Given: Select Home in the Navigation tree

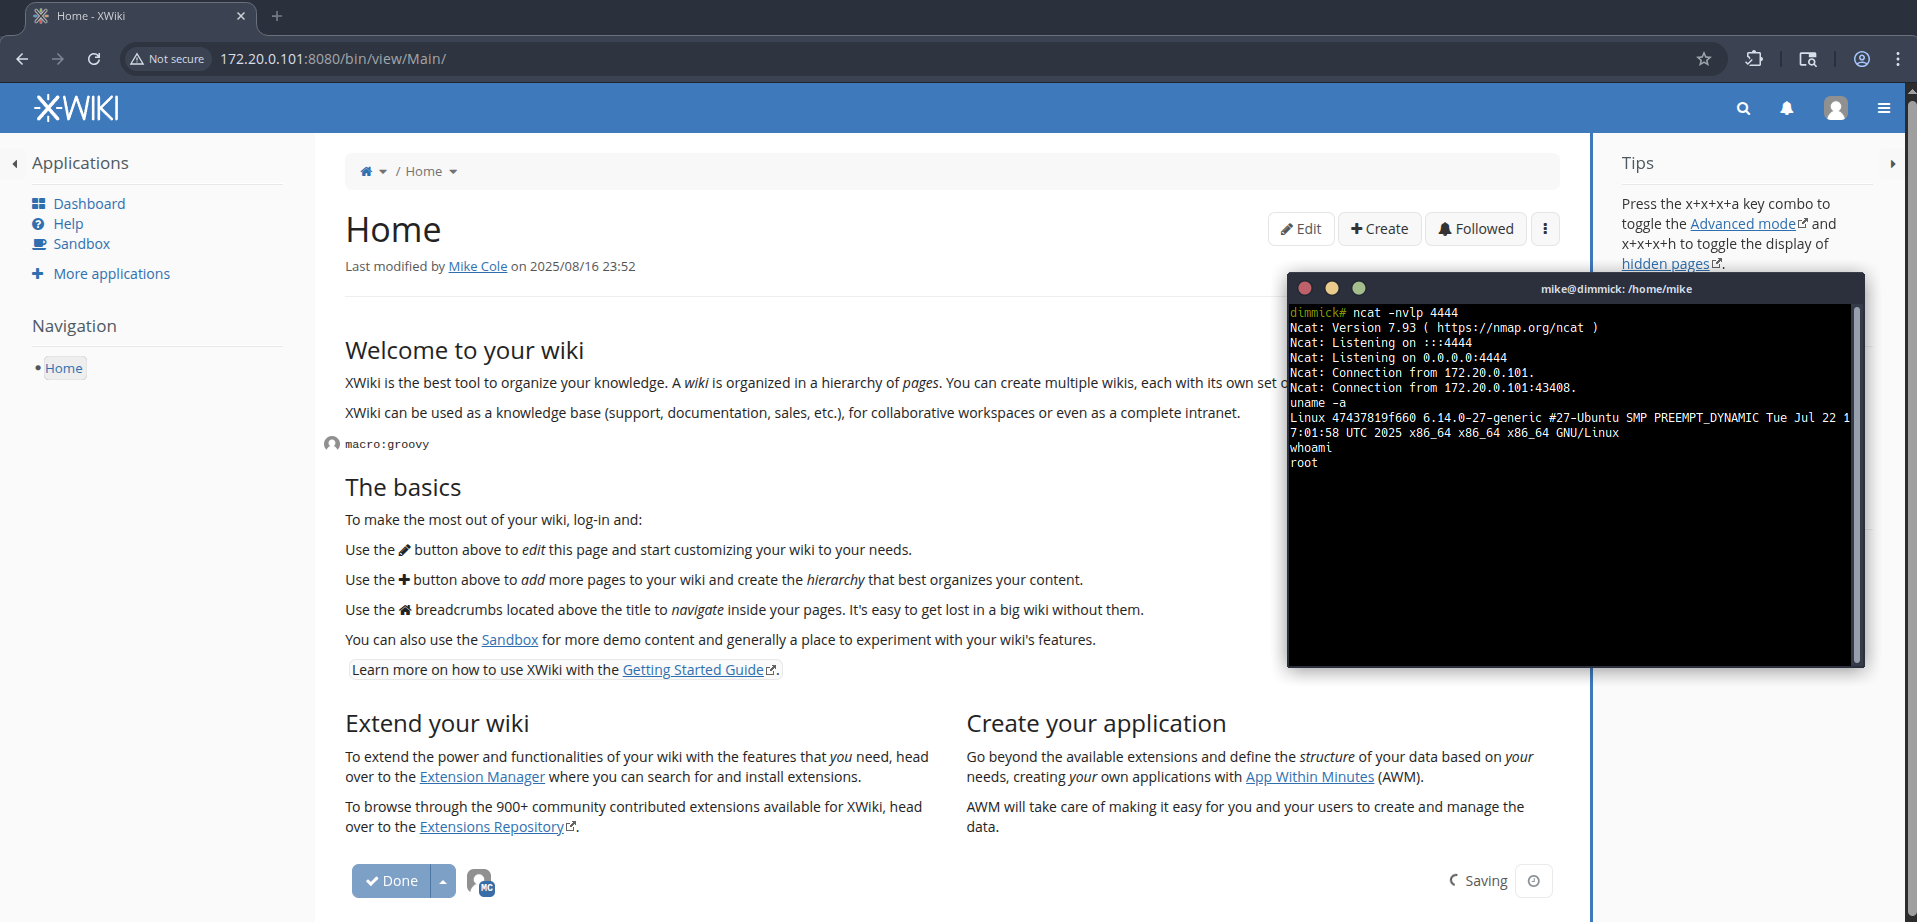Looking at the screenshot, I should coord(64,368).
